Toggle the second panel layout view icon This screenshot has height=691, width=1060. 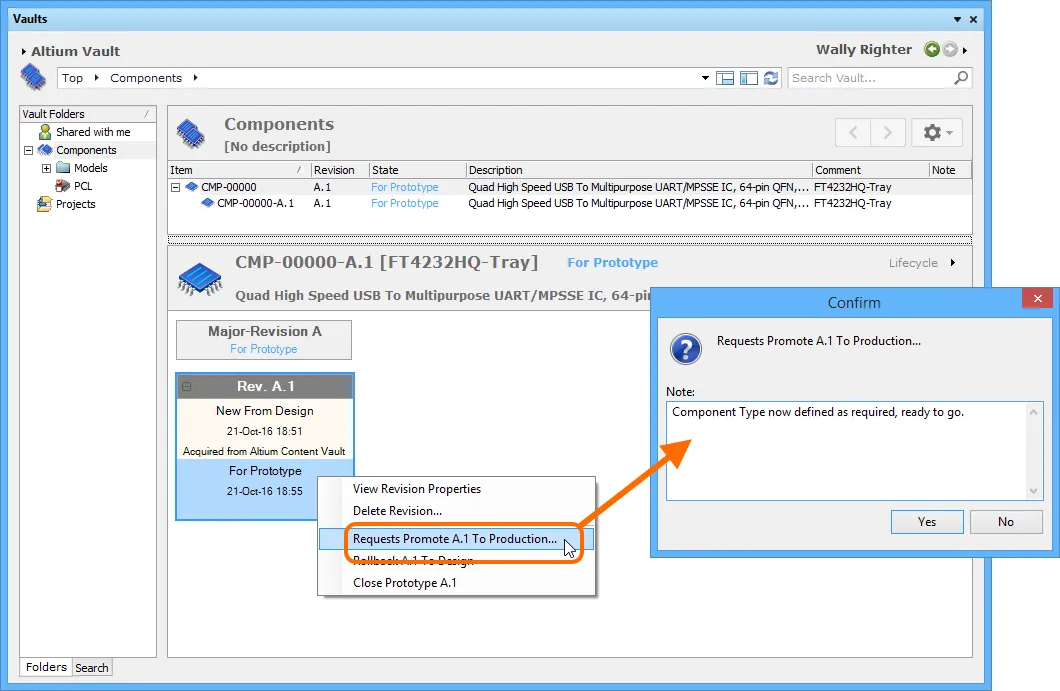pyautogui.click(x=748, y=78)
